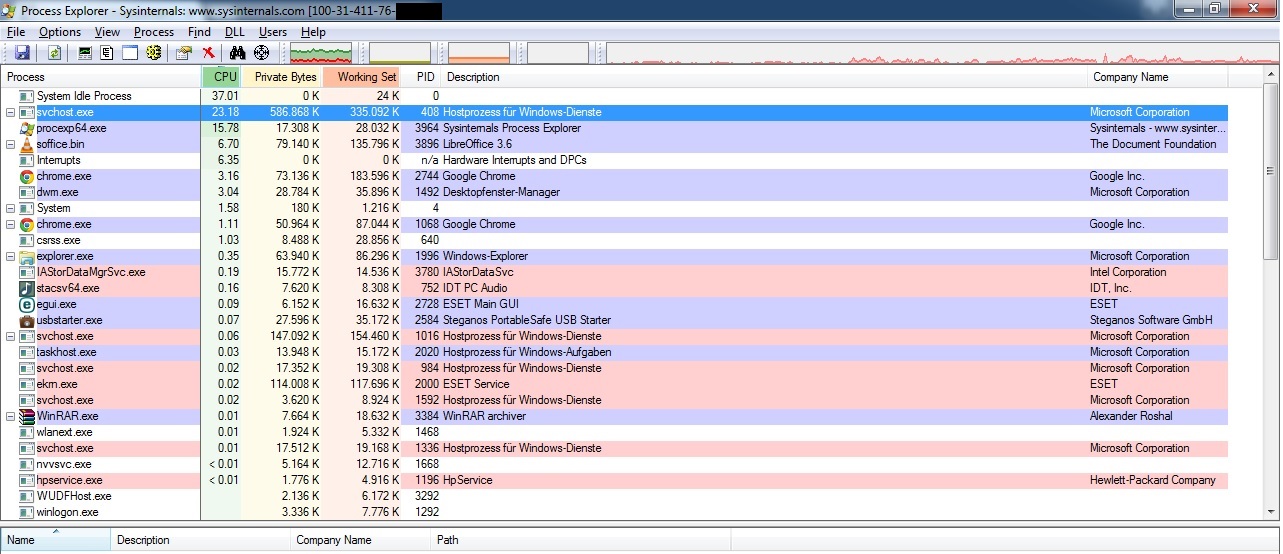Select the soffice.bin LibreOffice icon
The width and height of the screenshot is (1283, 554).
click(x=27, y=144)
